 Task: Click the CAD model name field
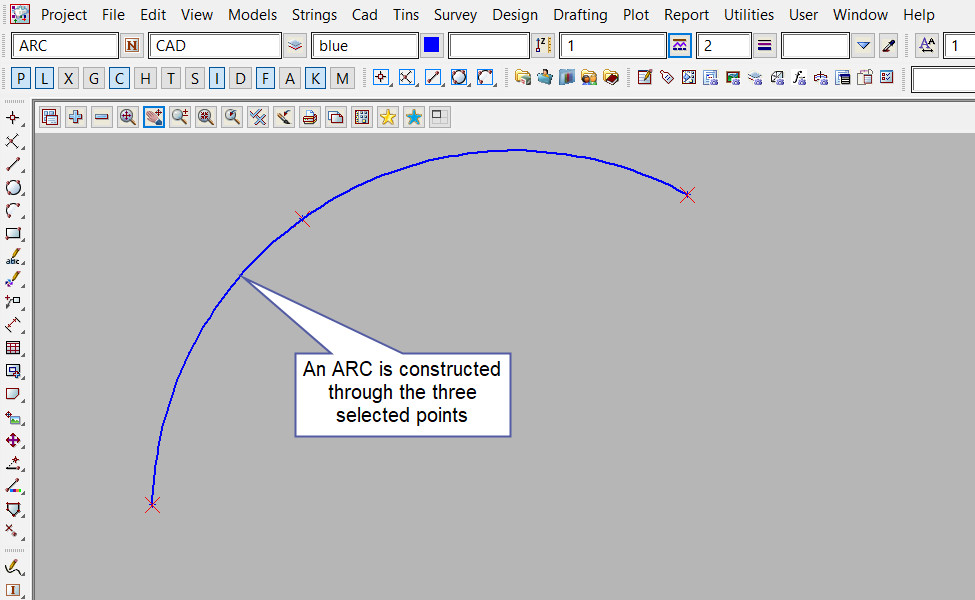click(214, 46)
